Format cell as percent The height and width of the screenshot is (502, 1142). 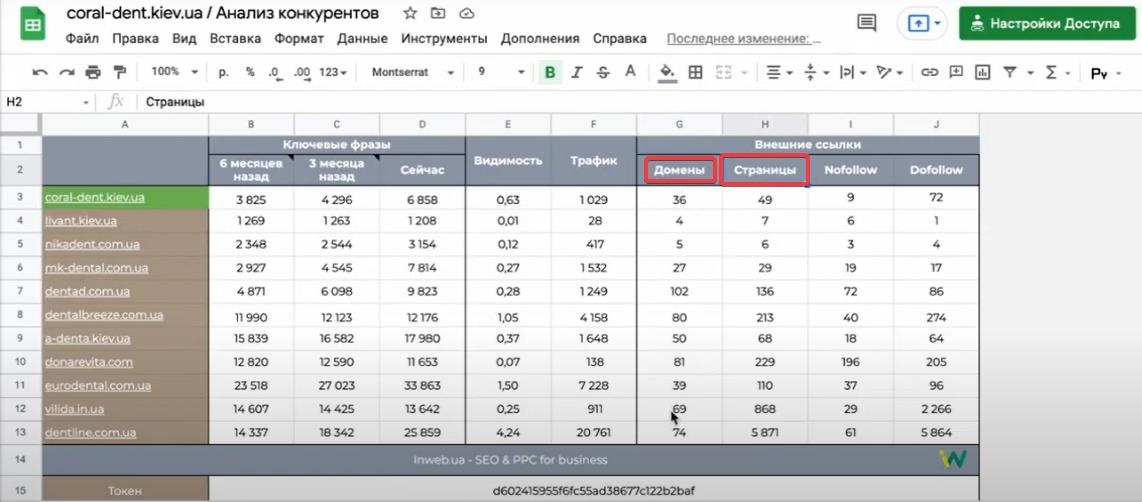pyautogui.click(x=250, y=72)
